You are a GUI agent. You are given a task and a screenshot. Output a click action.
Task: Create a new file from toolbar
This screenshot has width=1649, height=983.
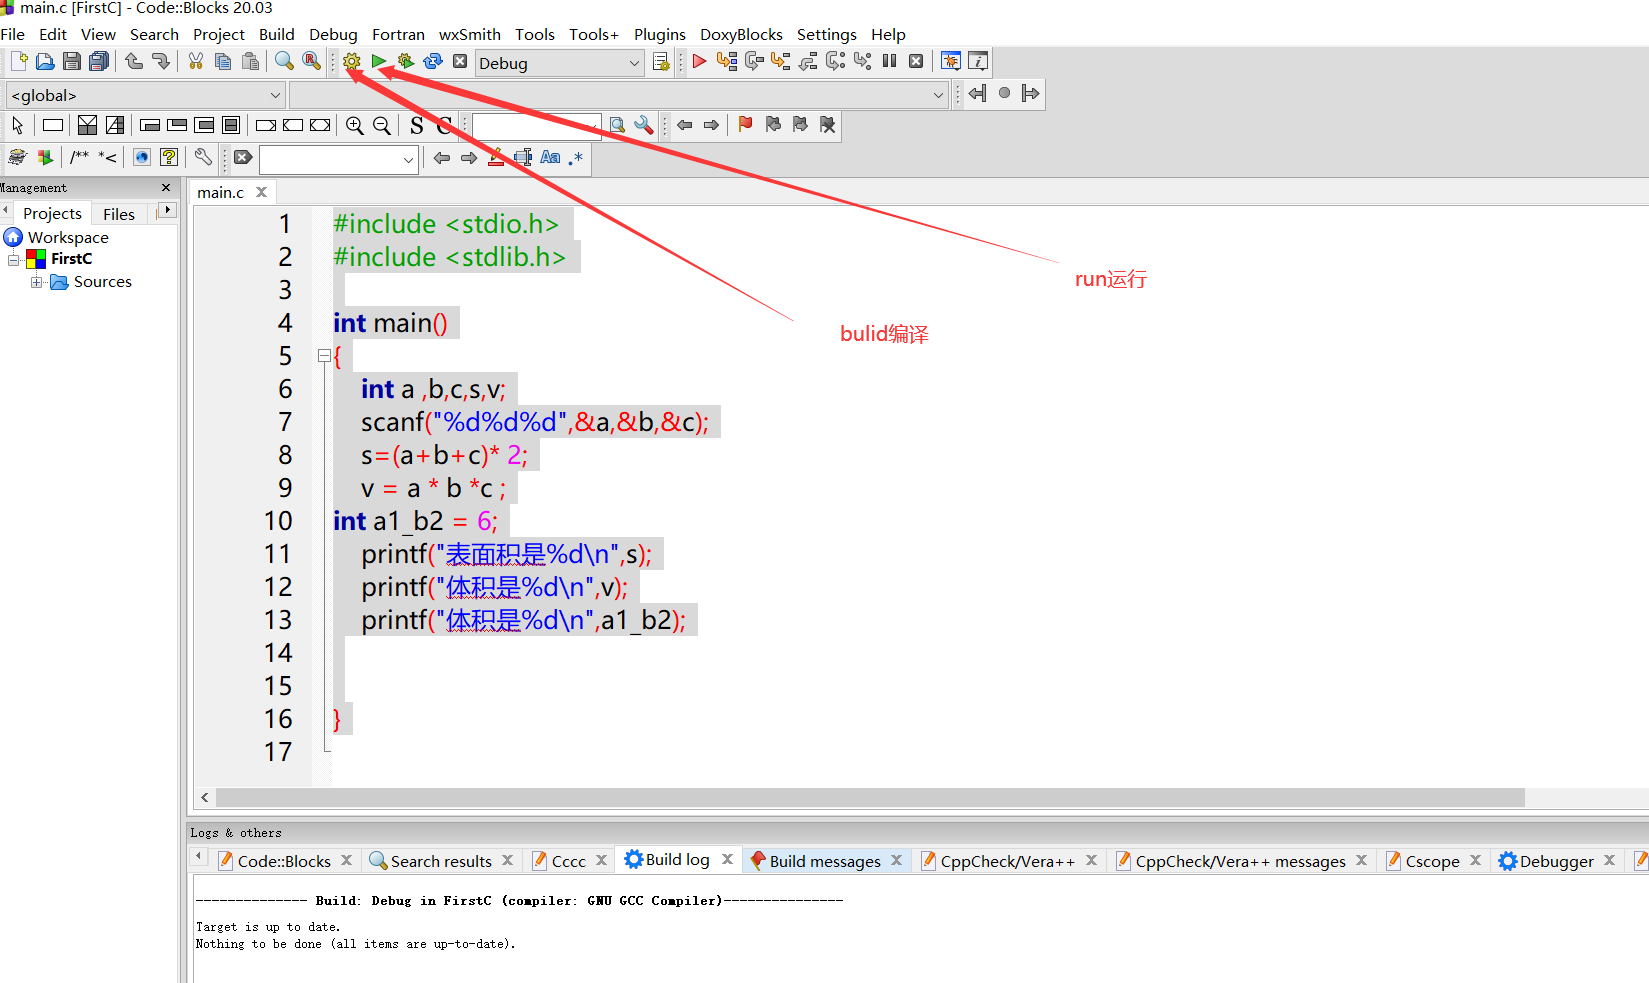point(18,62)
